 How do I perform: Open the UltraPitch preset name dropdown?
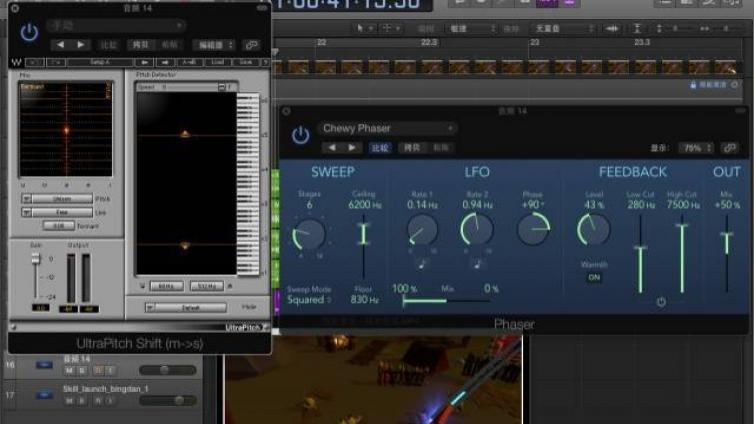pyautogui.click(x=116, y=25)
